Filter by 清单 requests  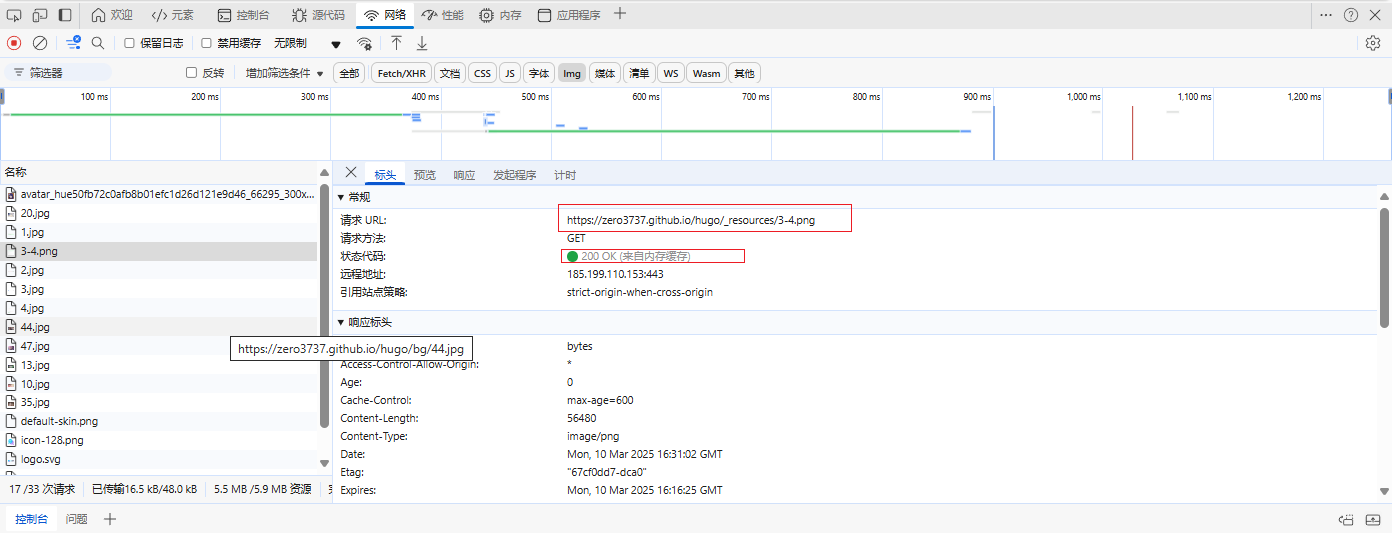point(638,73)
